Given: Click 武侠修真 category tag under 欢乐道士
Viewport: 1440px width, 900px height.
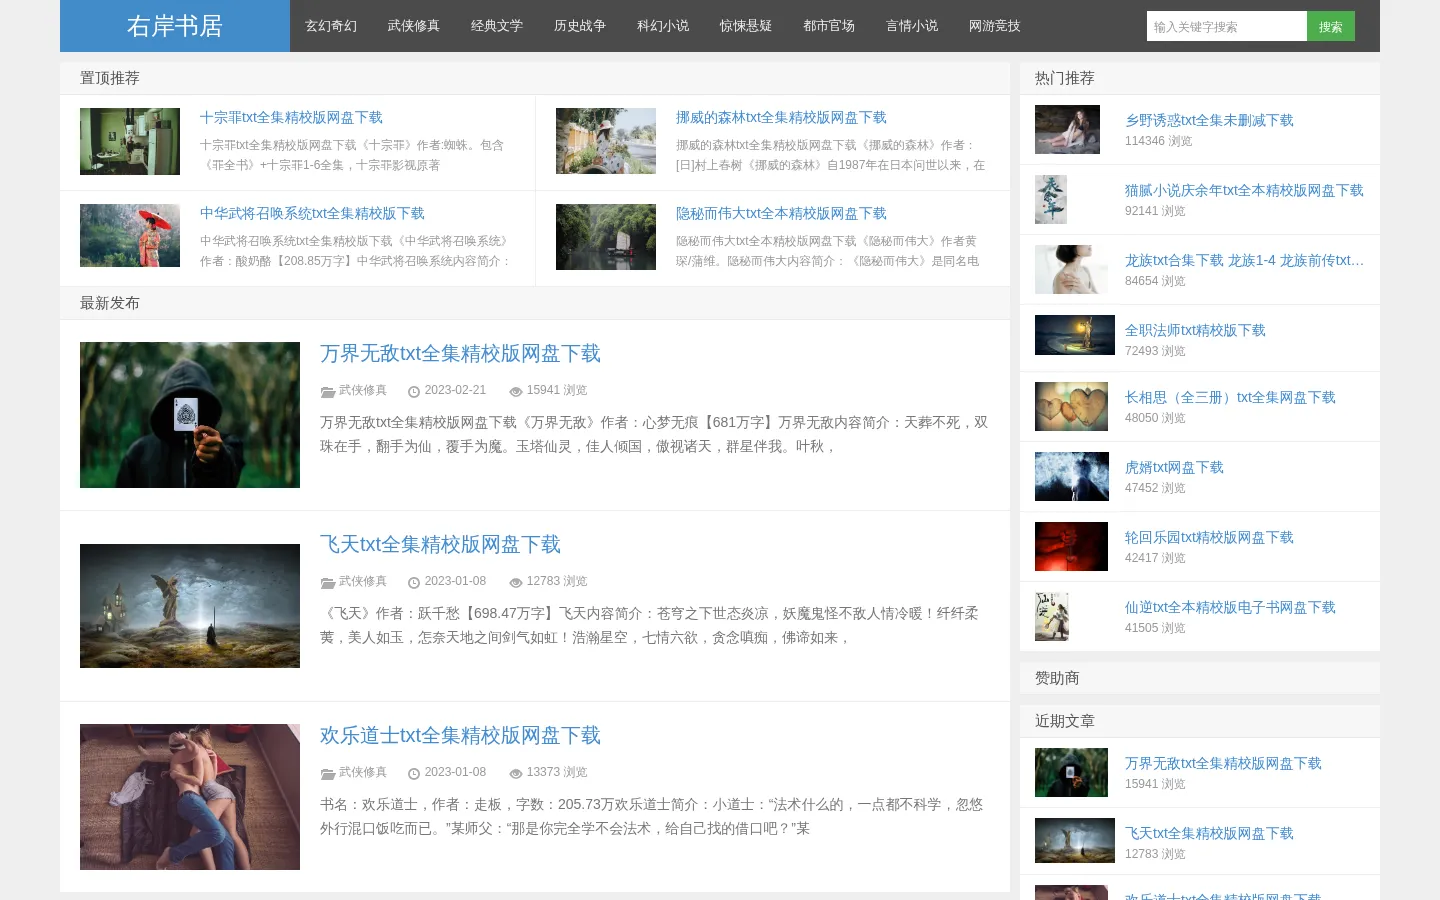Looking at the screenshot, I should click(363, 772).
